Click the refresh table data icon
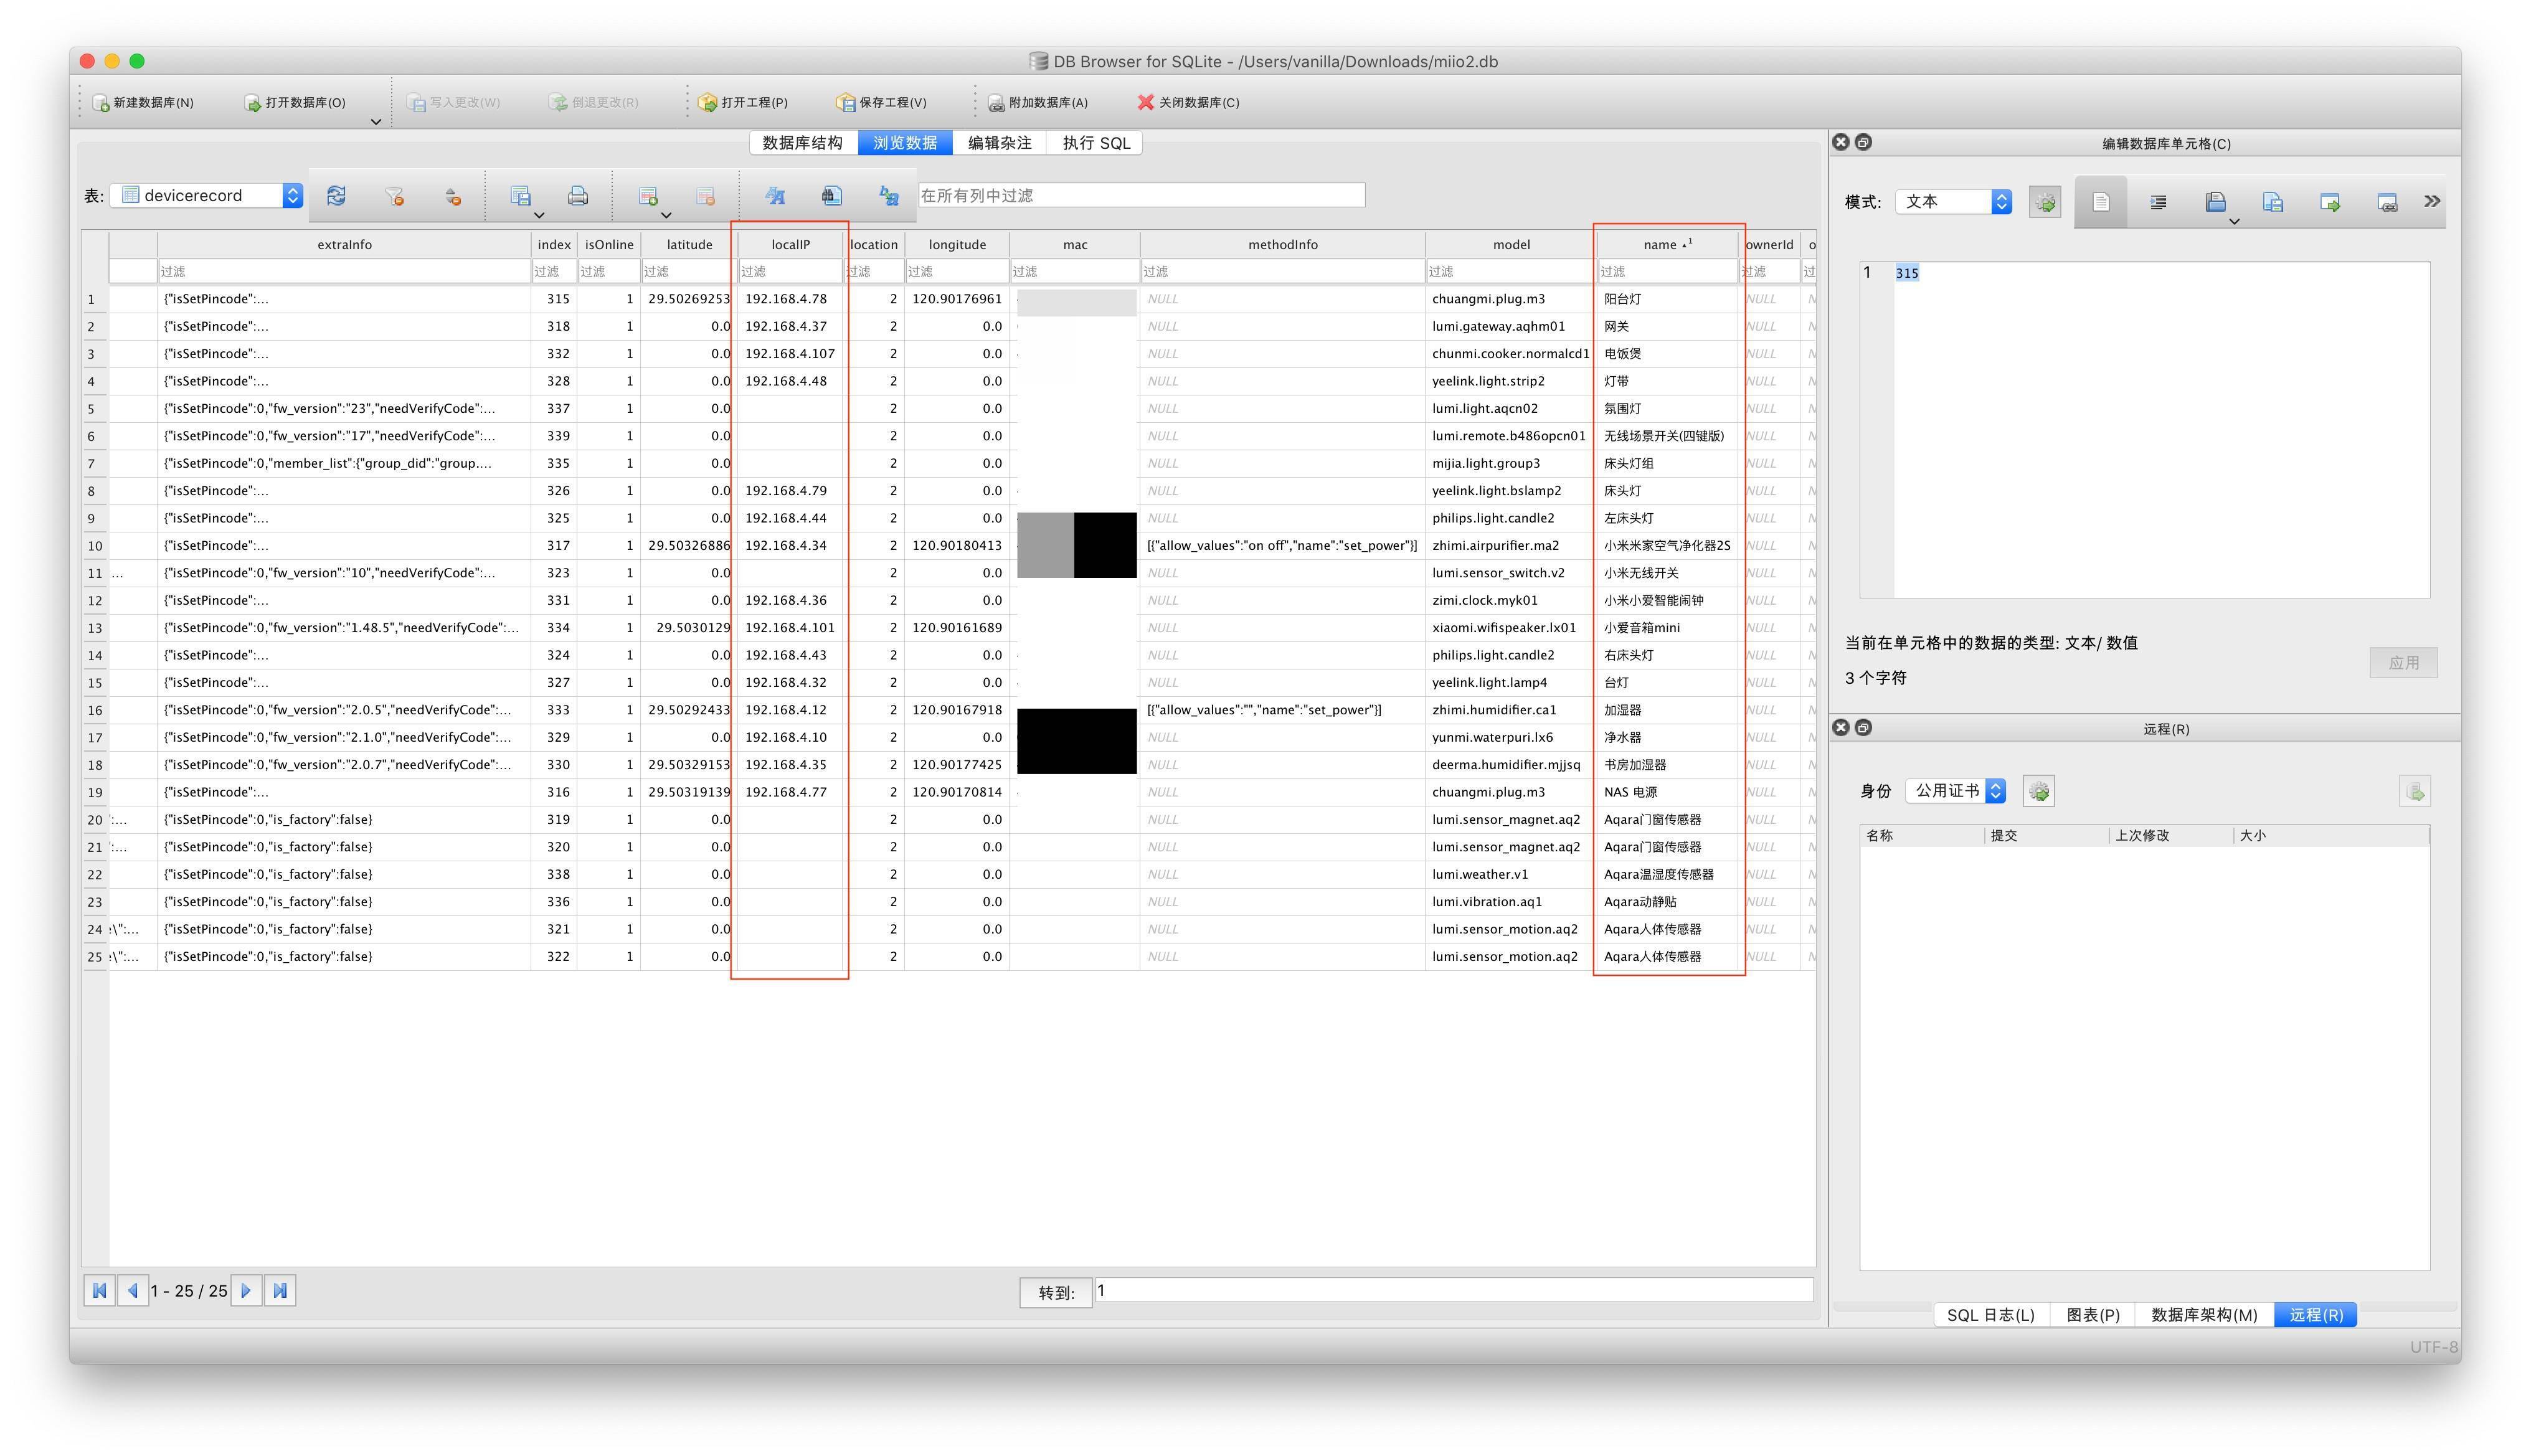Image resolution: width=2531 pixels, height=1456 pixels. tap(336, 195)
